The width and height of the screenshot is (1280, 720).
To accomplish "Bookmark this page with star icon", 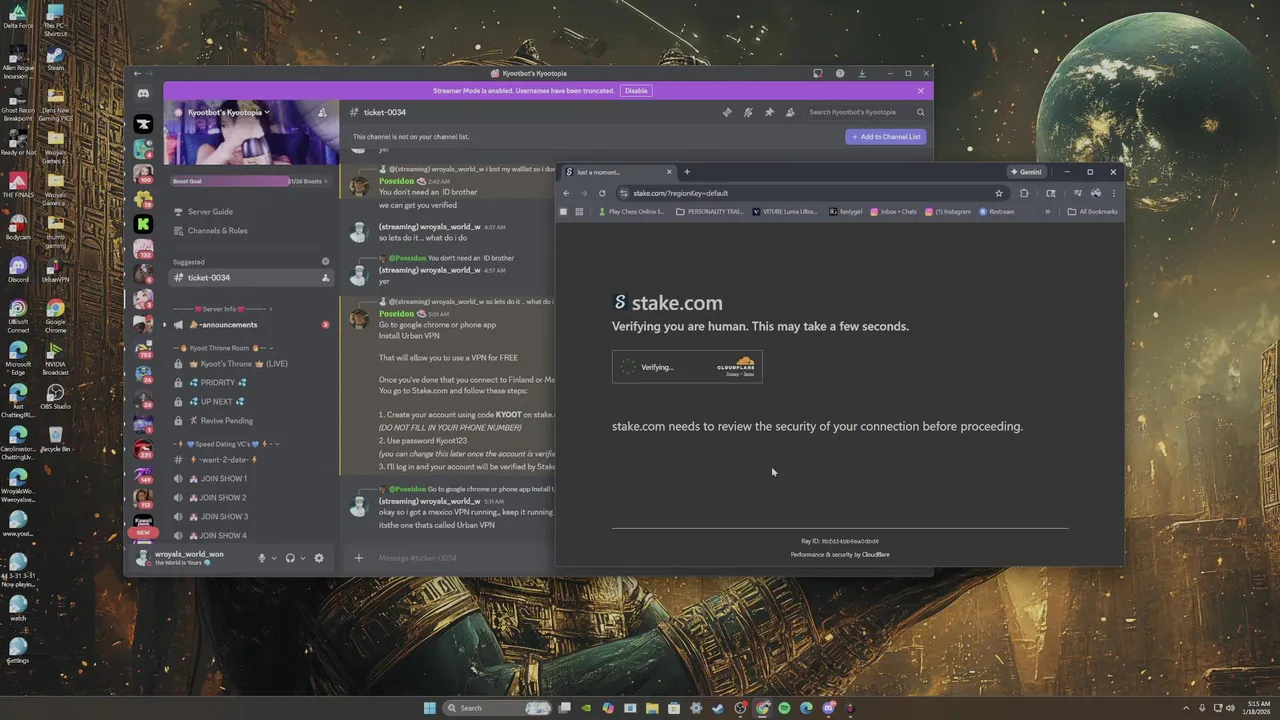I will [x=998, y=193].
